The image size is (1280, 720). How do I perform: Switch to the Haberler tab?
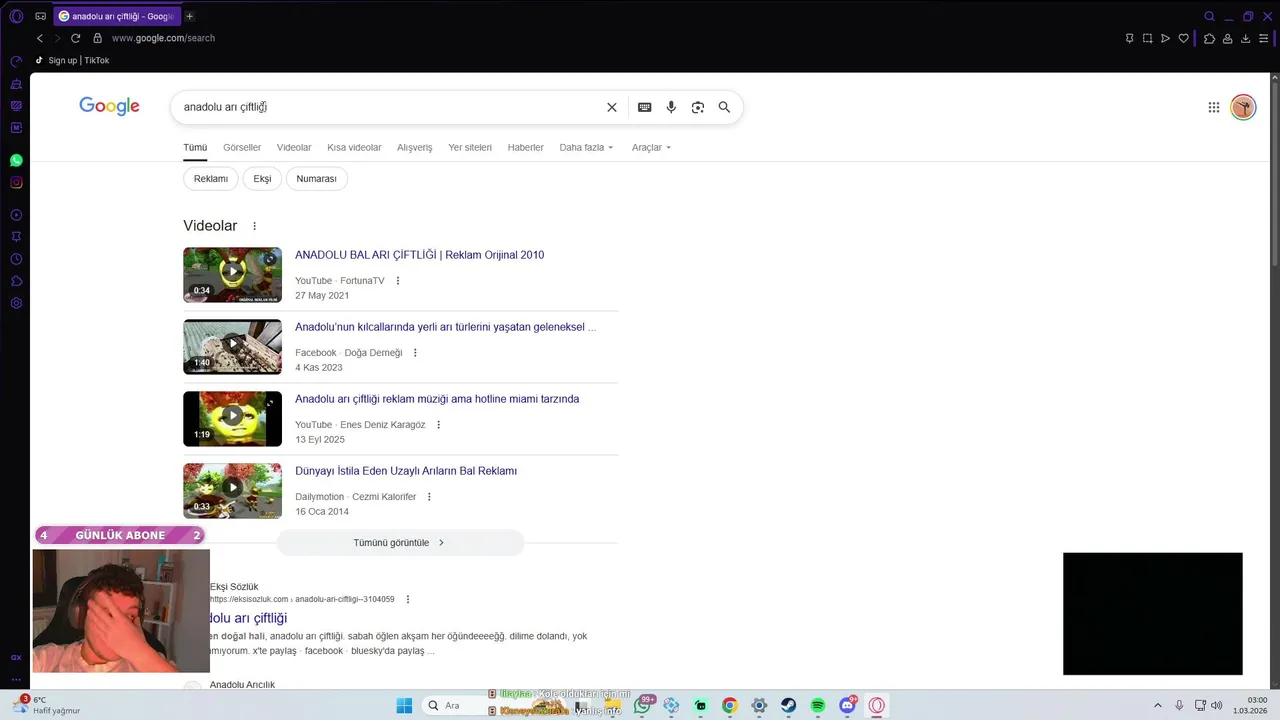pyautogui.click(x=526, y=147)
